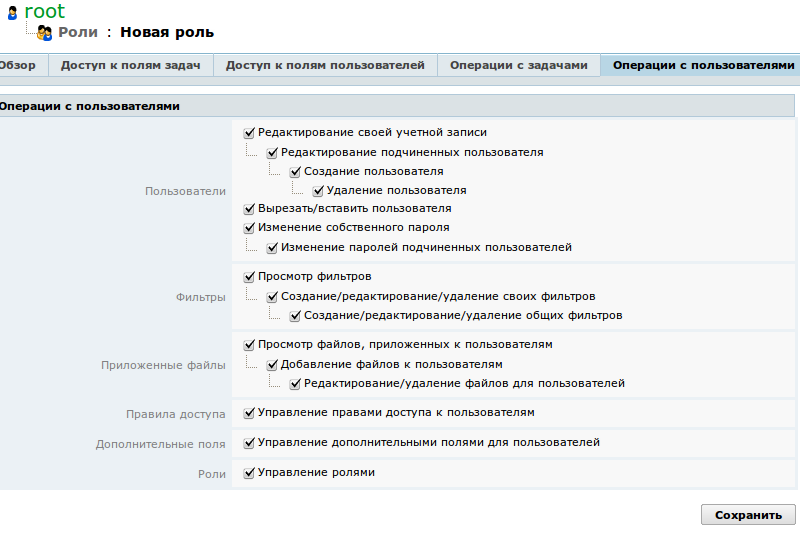Viewport: 800px width, 538px height.
Task: Uncheck Редактирование своей учетной записи
Action: pos(250,132)
